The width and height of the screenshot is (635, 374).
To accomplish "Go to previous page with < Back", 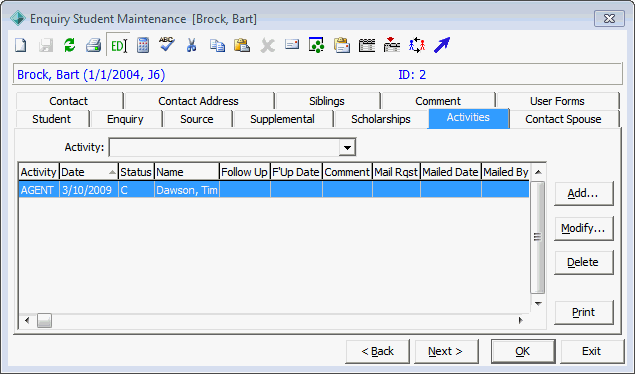I will (x=377, y=351).
